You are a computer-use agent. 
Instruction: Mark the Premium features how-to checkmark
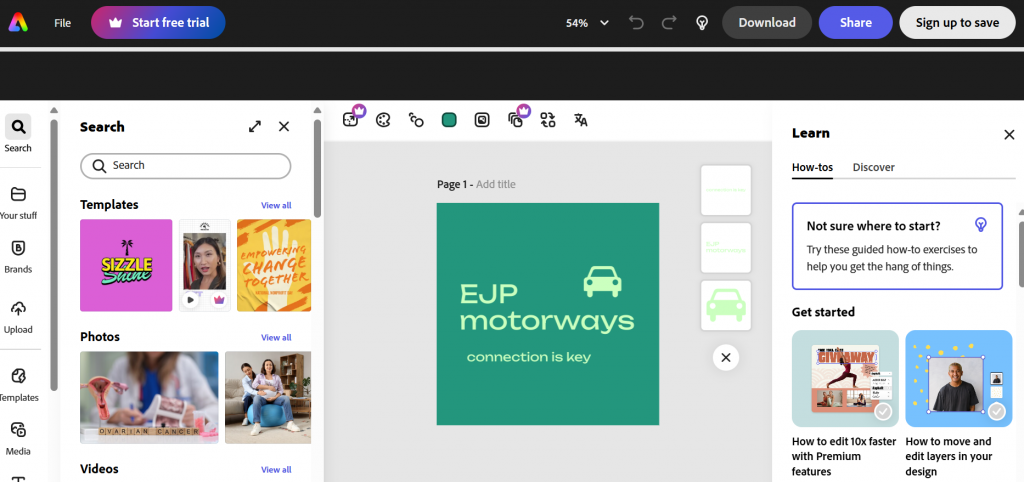[x=883, y=411]
